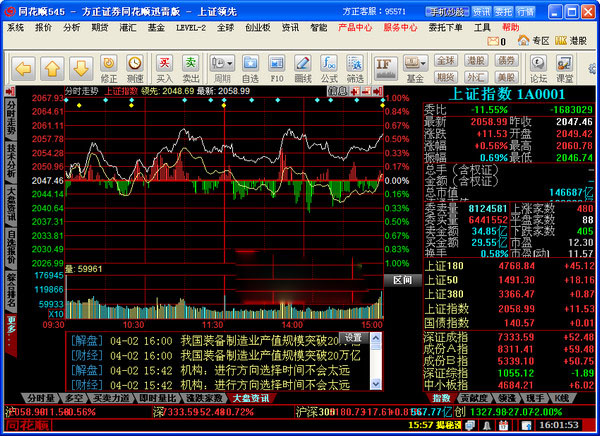Image resolution: width=600 pixels, height=436 pixels.
Task: Open the F10 company info icon
Action: 277,69
